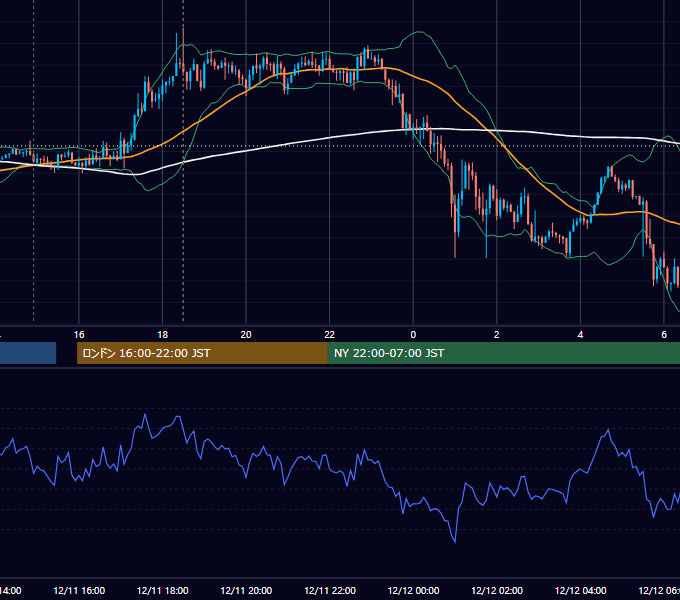Click the 12/11 22:00 date label
Image resolution: width=680 pixels, height=600 pixels.
pyautogui.click(x=330, y=590)
